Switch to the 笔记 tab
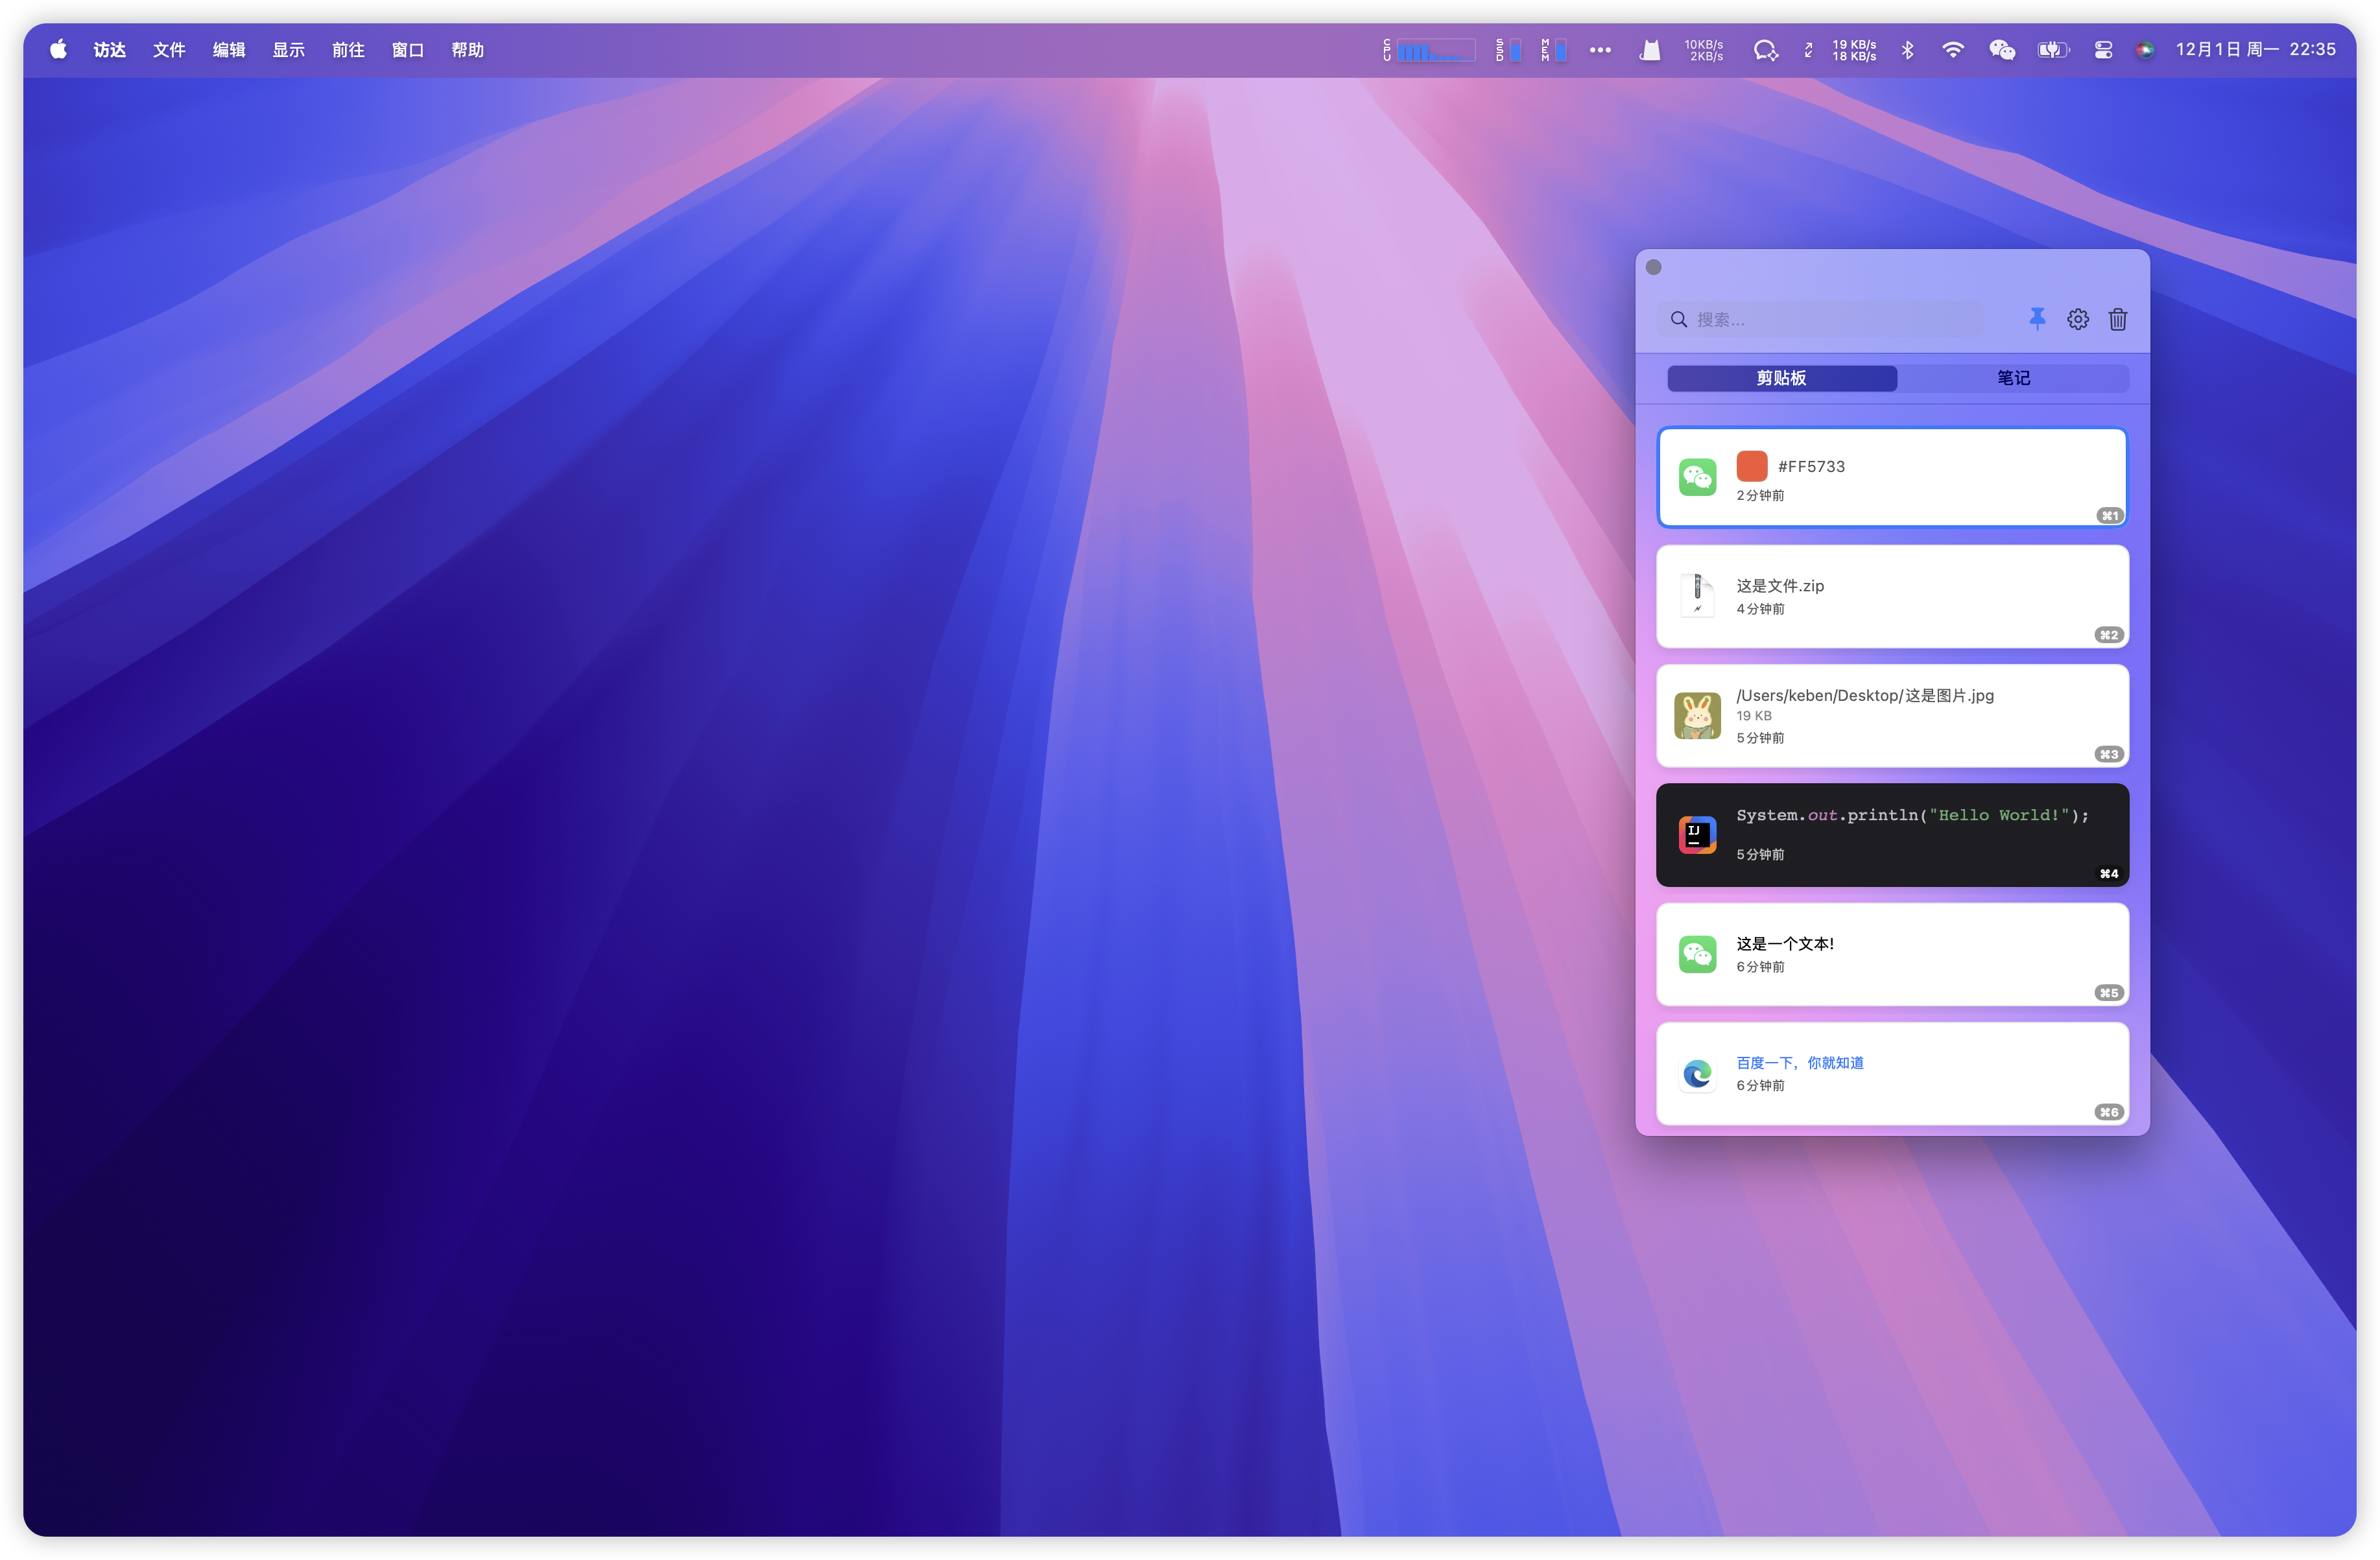The width and height of the screenshot is (2380, 1560). [x=2013, y=378]
